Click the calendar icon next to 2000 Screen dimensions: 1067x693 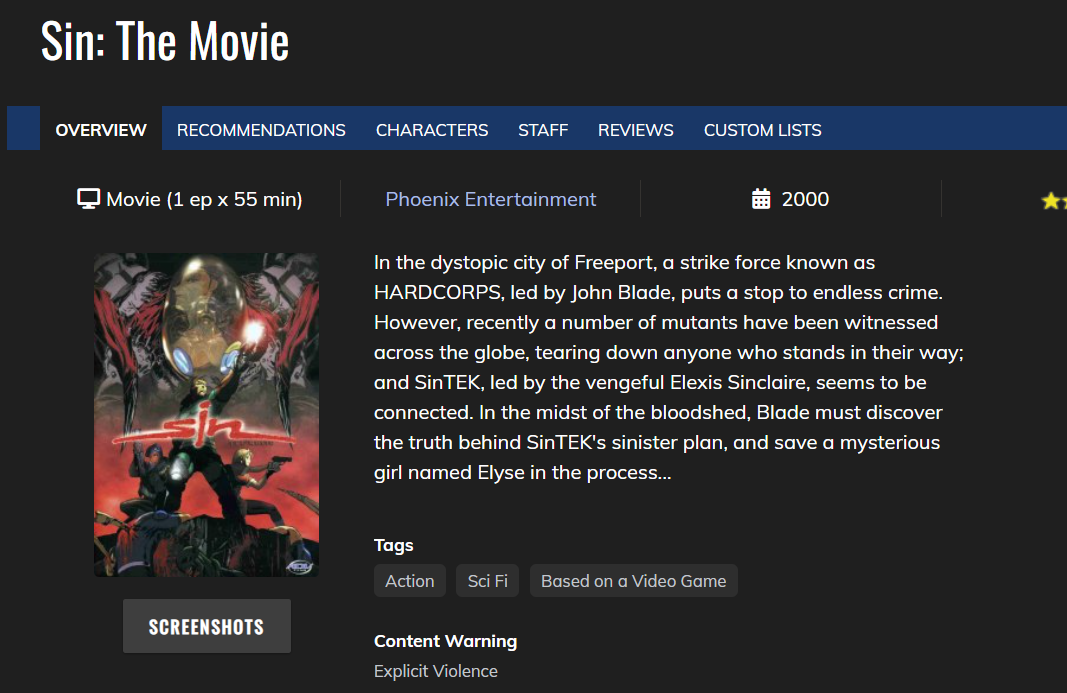[x=761, y=199]
